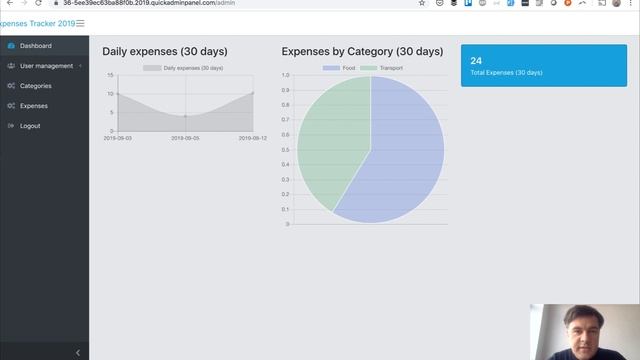Image resolution: width=640 pixels, height=360 pixels.
Task: Click the Daily expenses (30 days) heading
Action: pyautogui.click(x=165, y=51)
